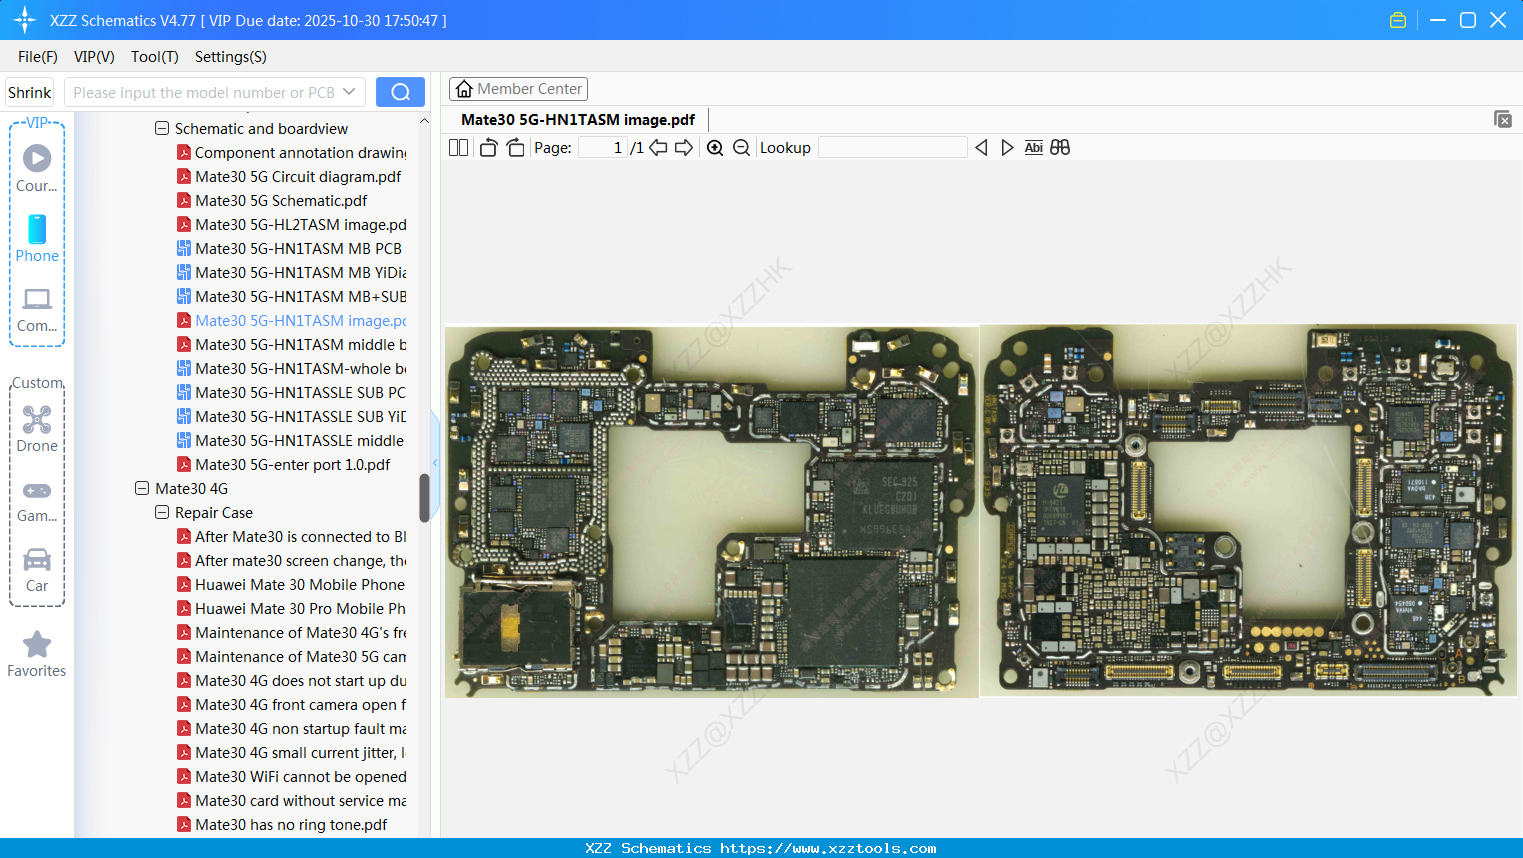Open Favorites star icon
Image resolution: width=1523 pixels, height=858 pixels.
[37, 644]
